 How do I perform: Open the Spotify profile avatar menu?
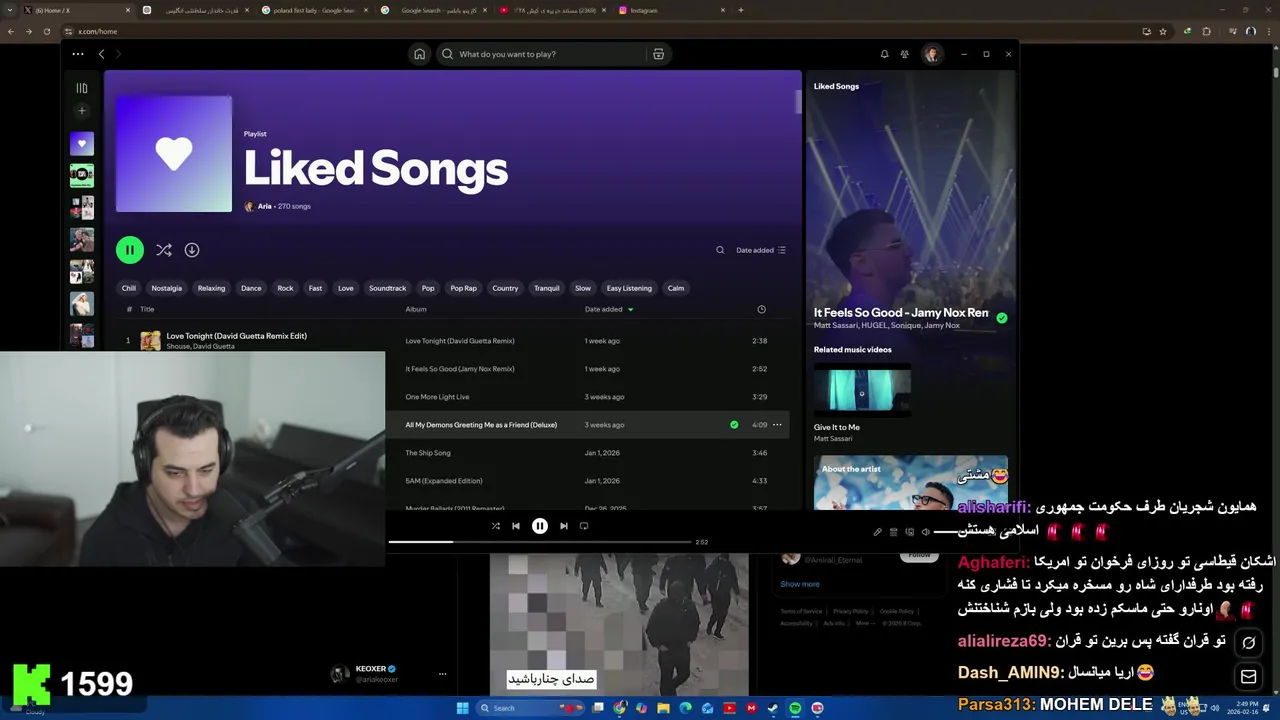(932, 54)
